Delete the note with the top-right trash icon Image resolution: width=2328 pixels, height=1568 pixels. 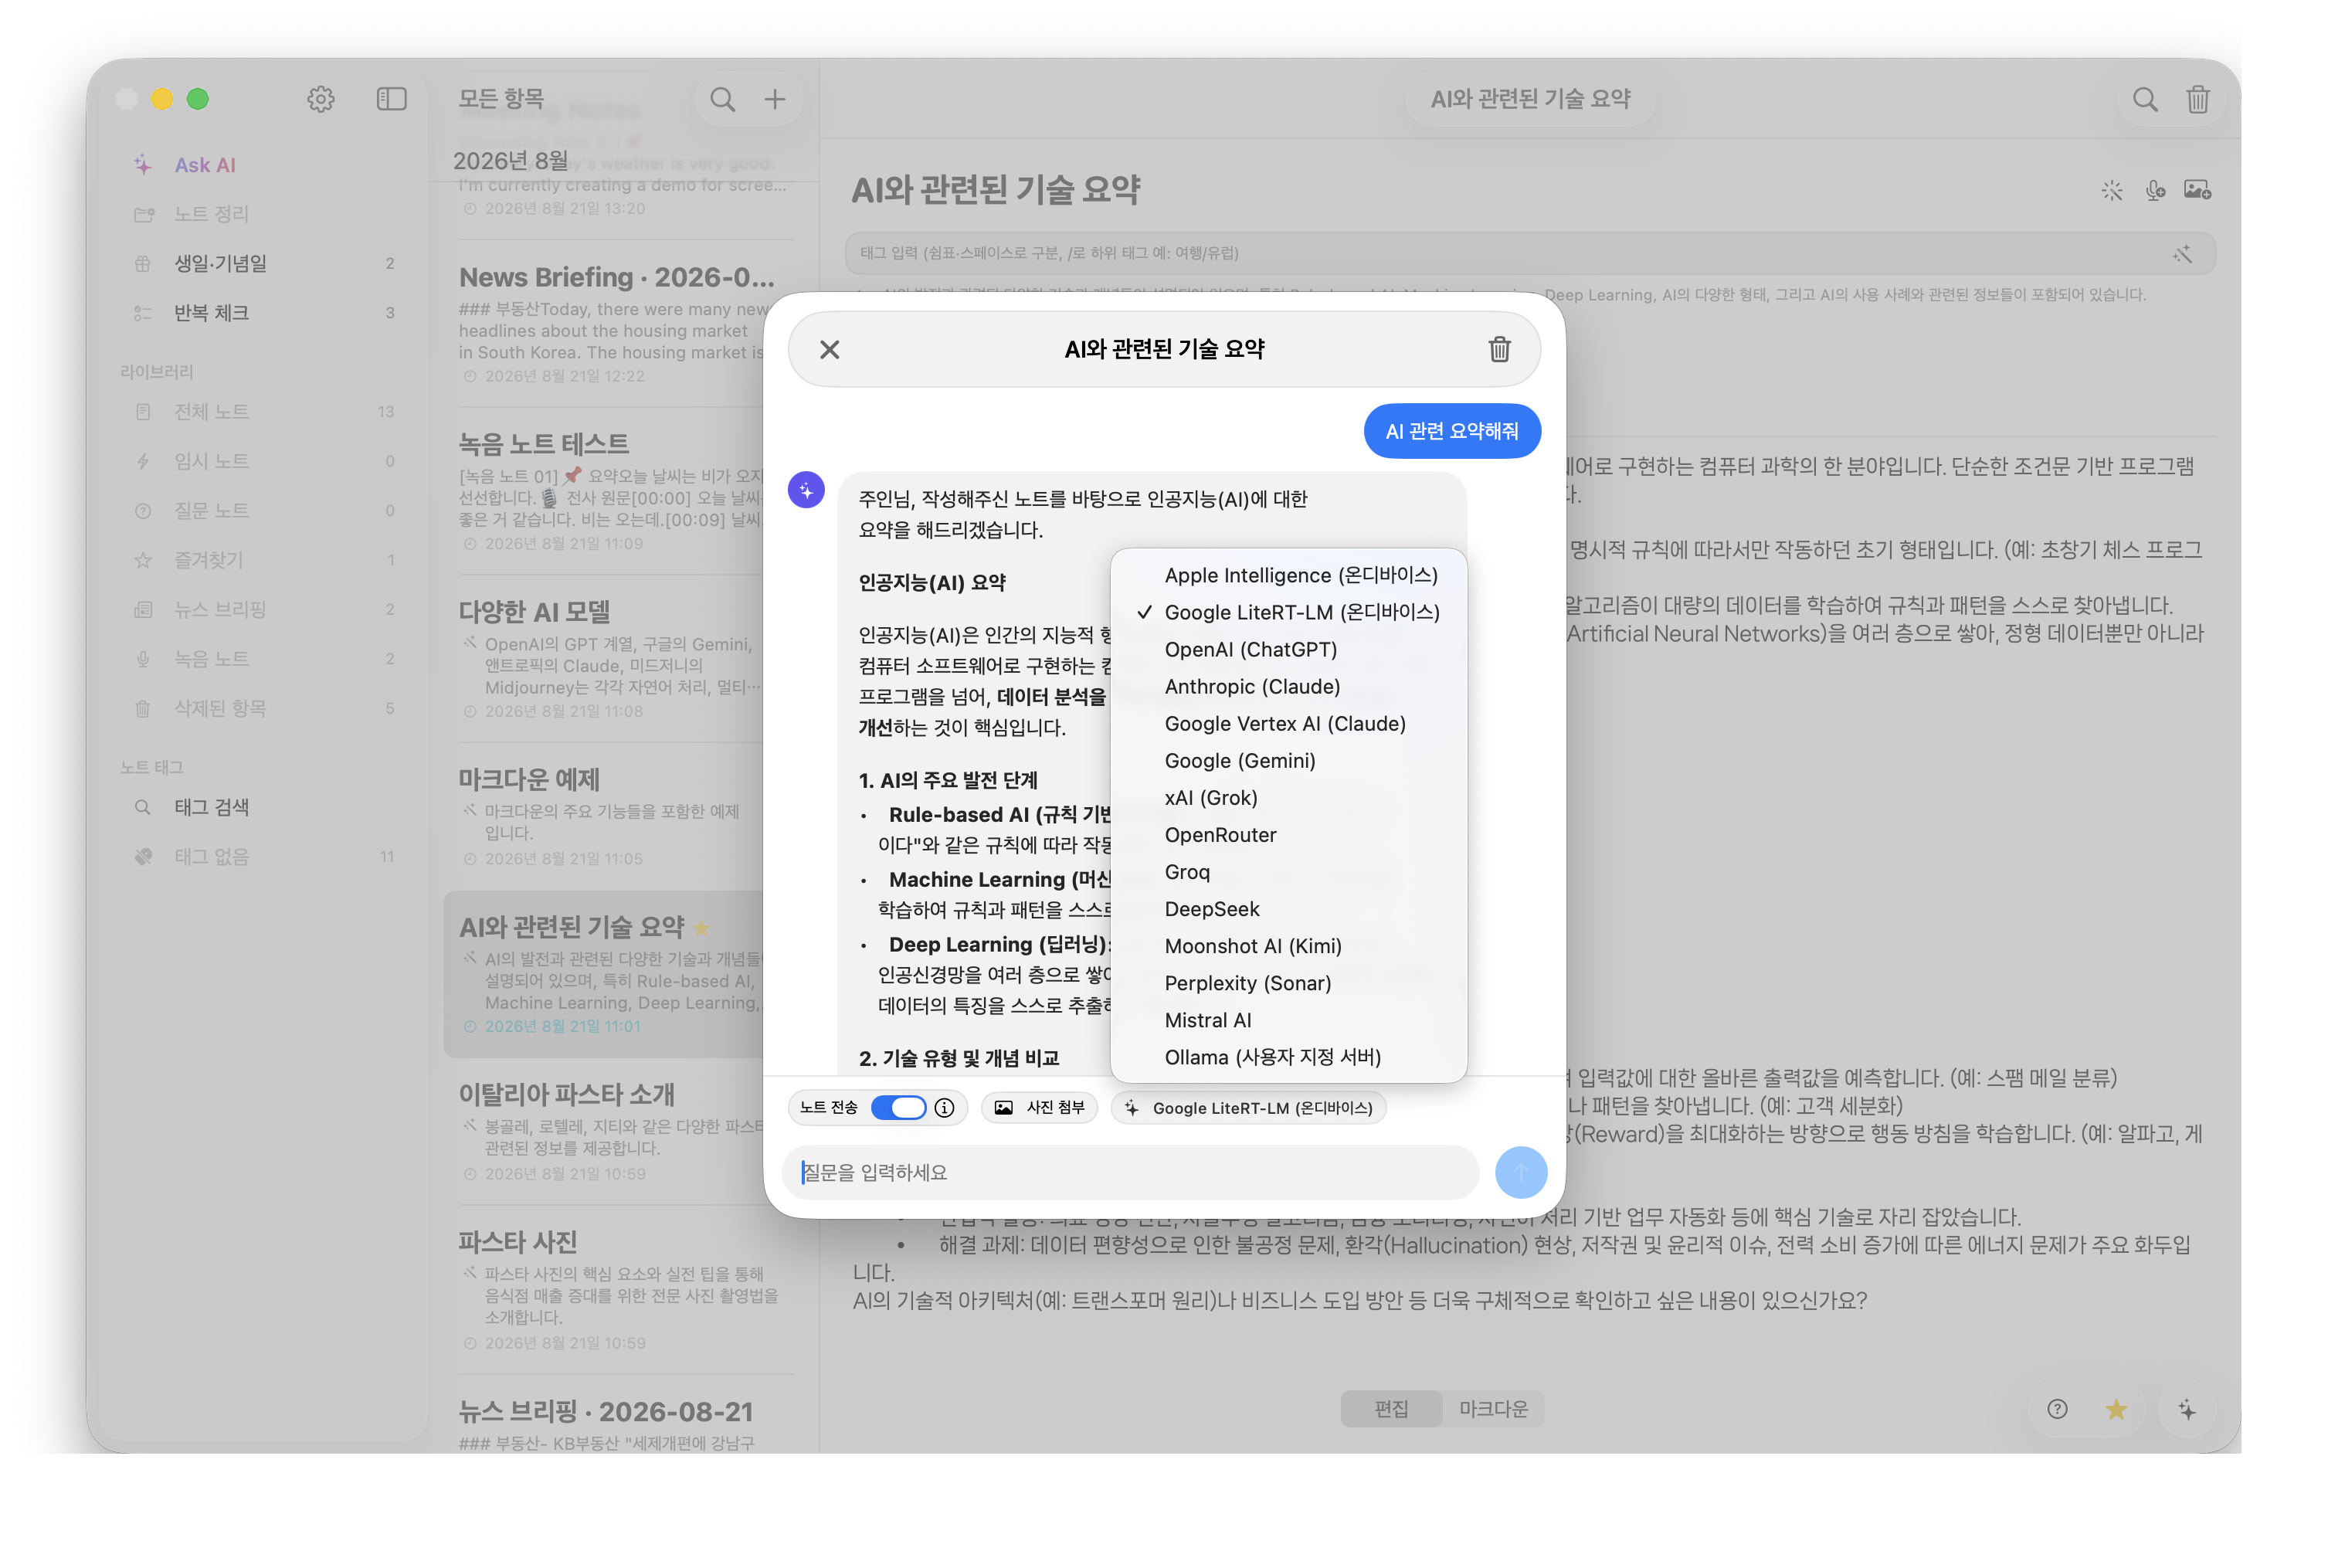pyautogui.click(x=2197, y=99)
